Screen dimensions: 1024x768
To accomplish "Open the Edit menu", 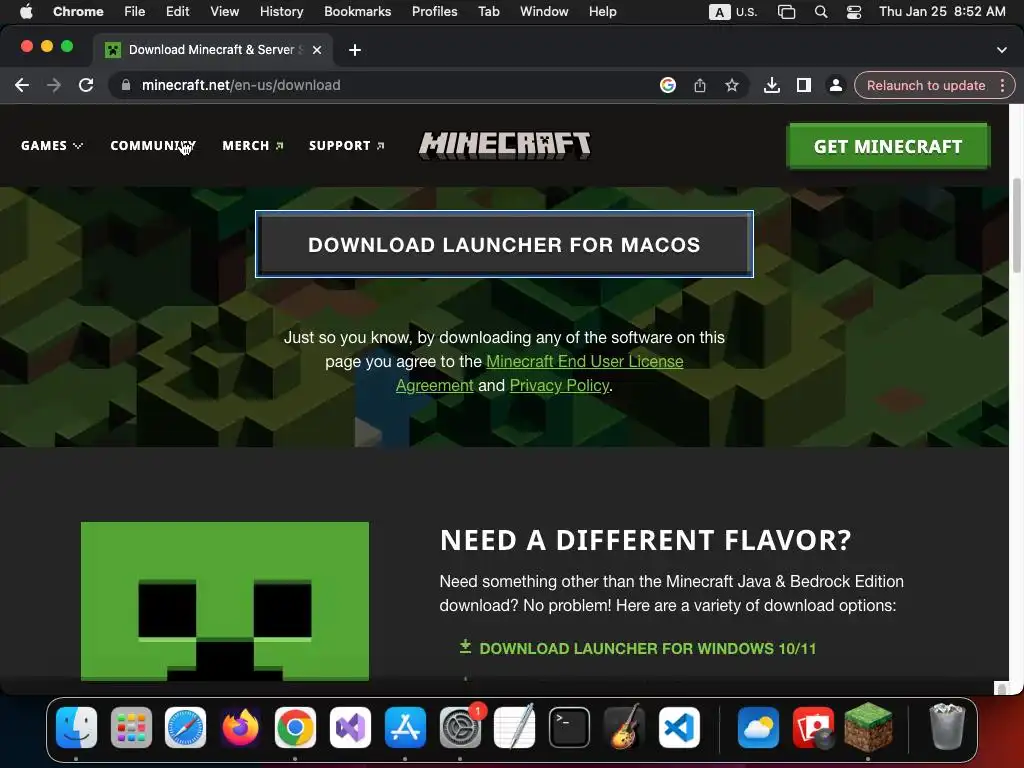I will tap(177, 12).
